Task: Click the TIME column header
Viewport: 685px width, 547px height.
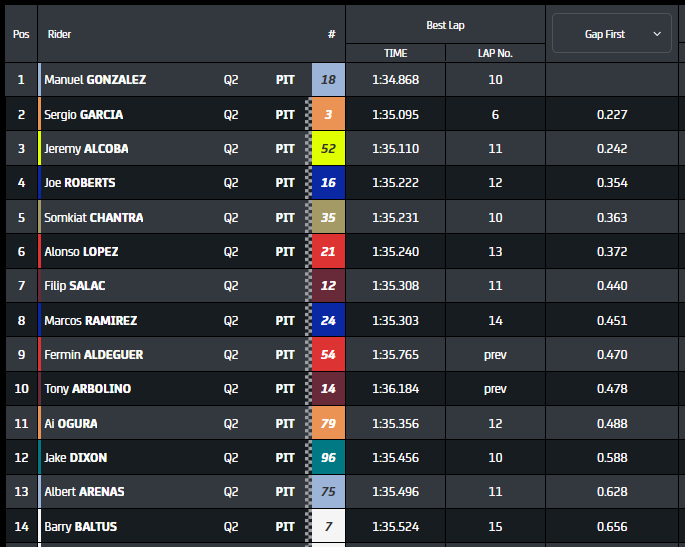Action: point(395,53)
